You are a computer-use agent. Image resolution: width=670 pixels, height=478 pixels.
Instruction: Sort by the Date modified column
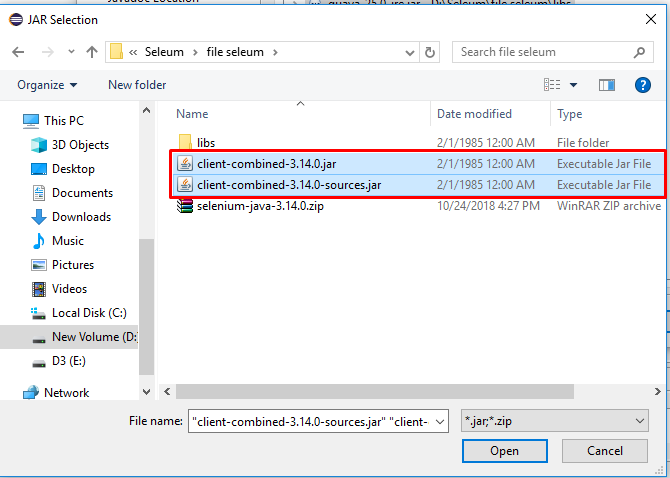(x=474, y=114)
